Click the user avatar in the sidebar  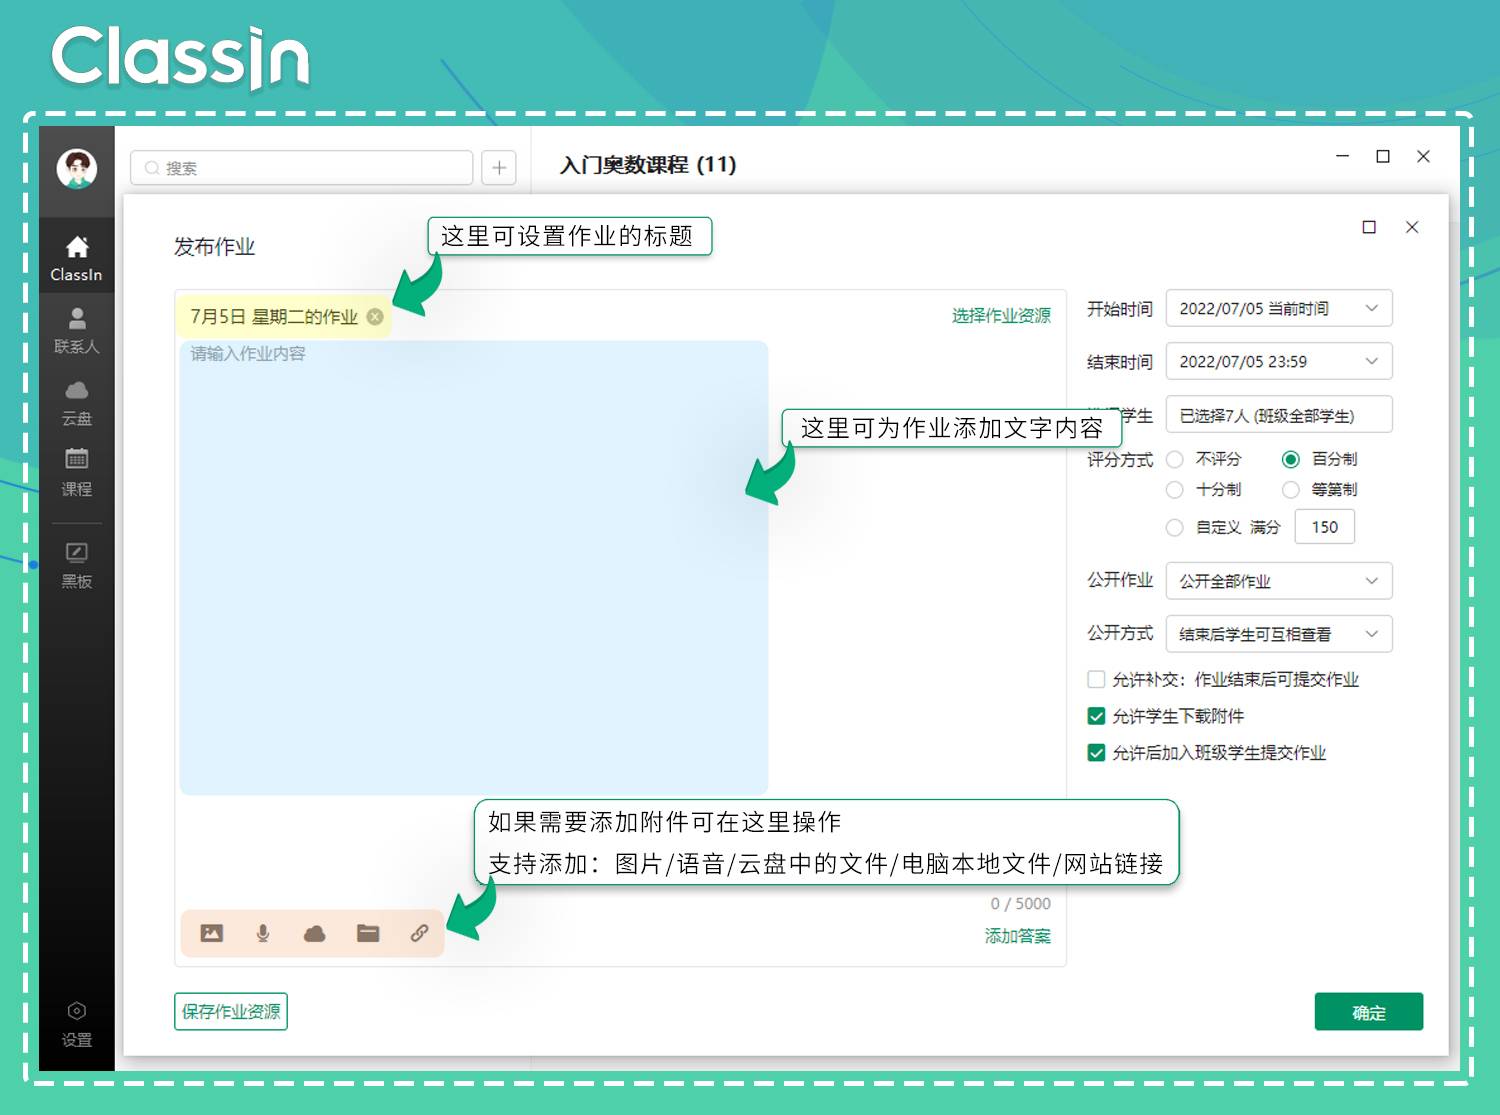pyautogui.click(x=77, y=168)
